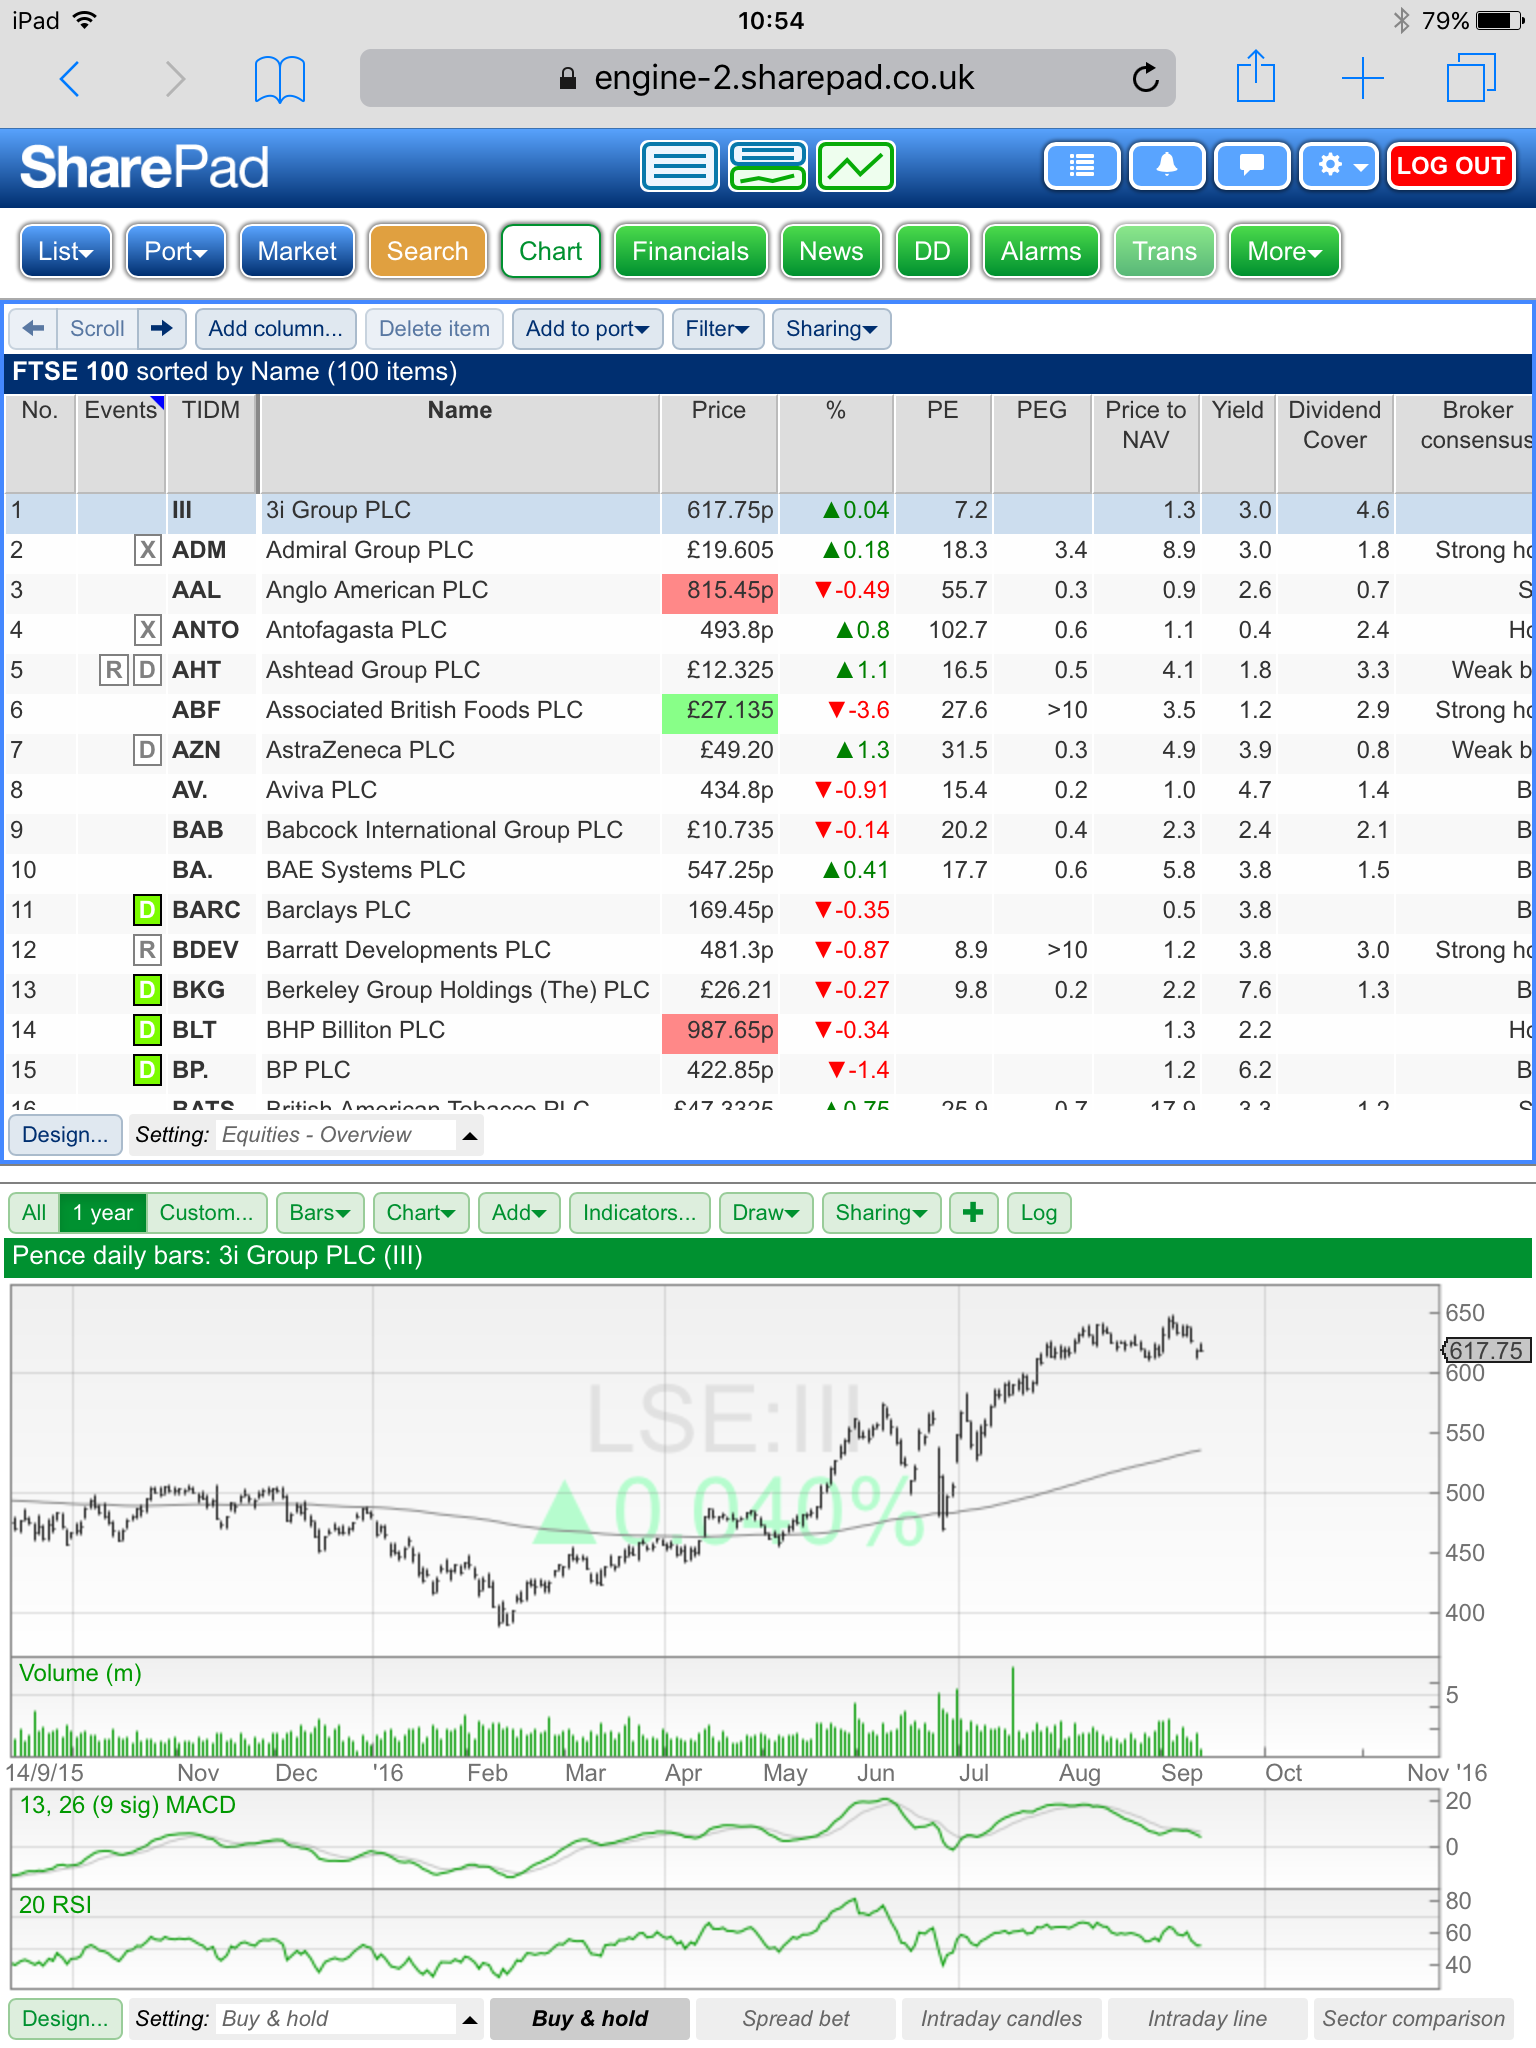Open the Filter dropdown
Viewport: 1536px width, 2048px height.
coord(717,329)
